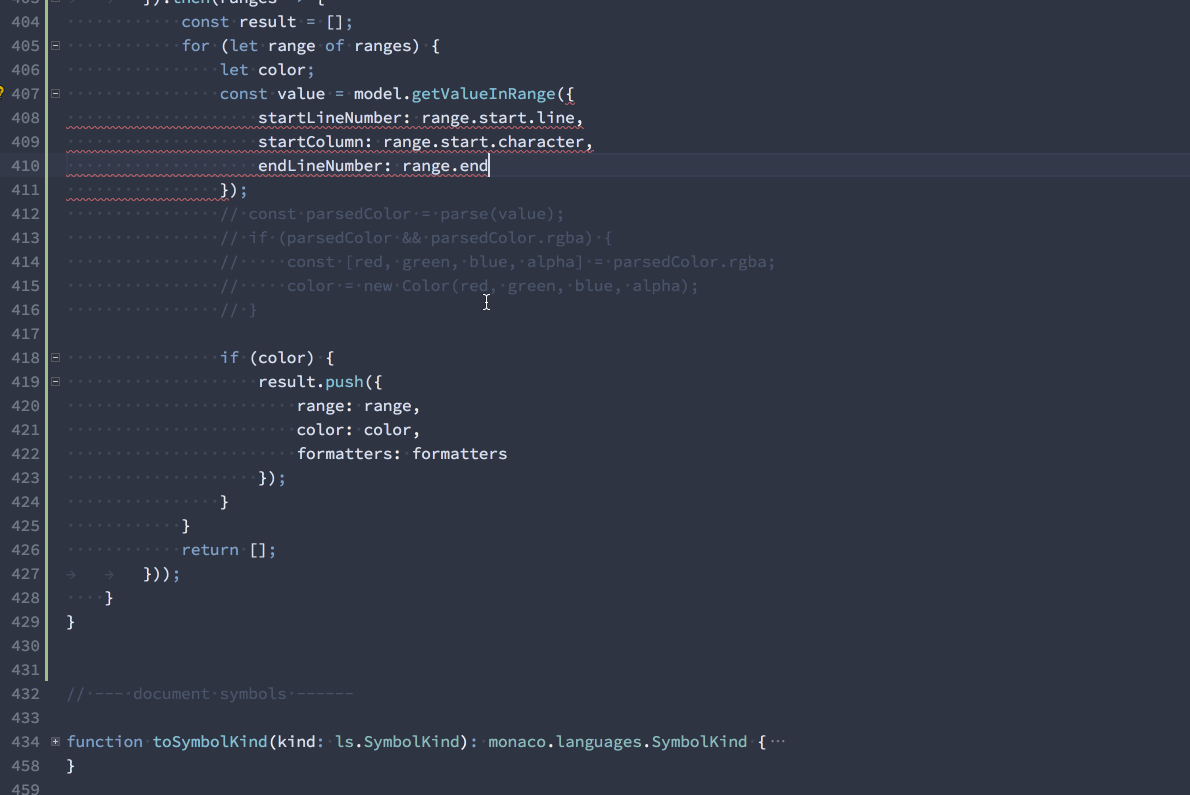Click the 'let color;' declaration
1190x795 pixels.
[267, 70]
